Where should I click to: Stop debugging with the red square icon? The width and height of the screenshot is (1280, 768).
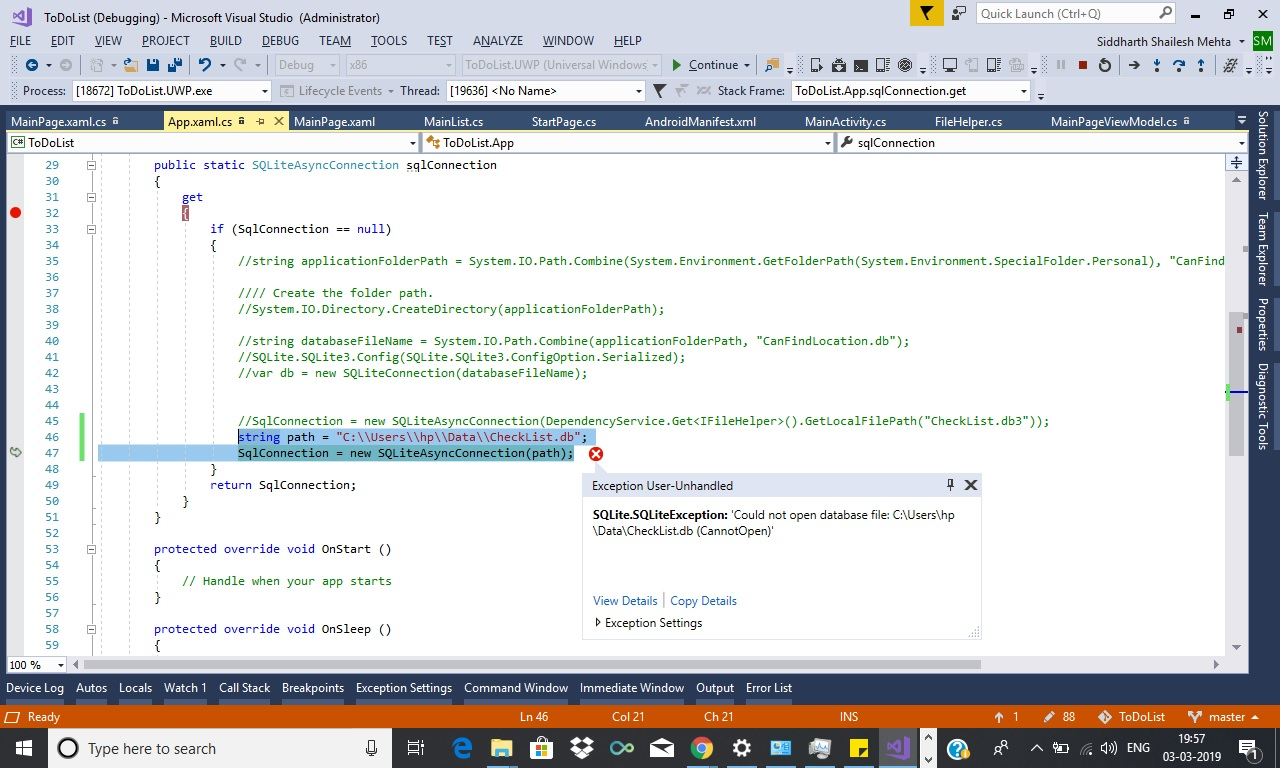coord(1084,66)
